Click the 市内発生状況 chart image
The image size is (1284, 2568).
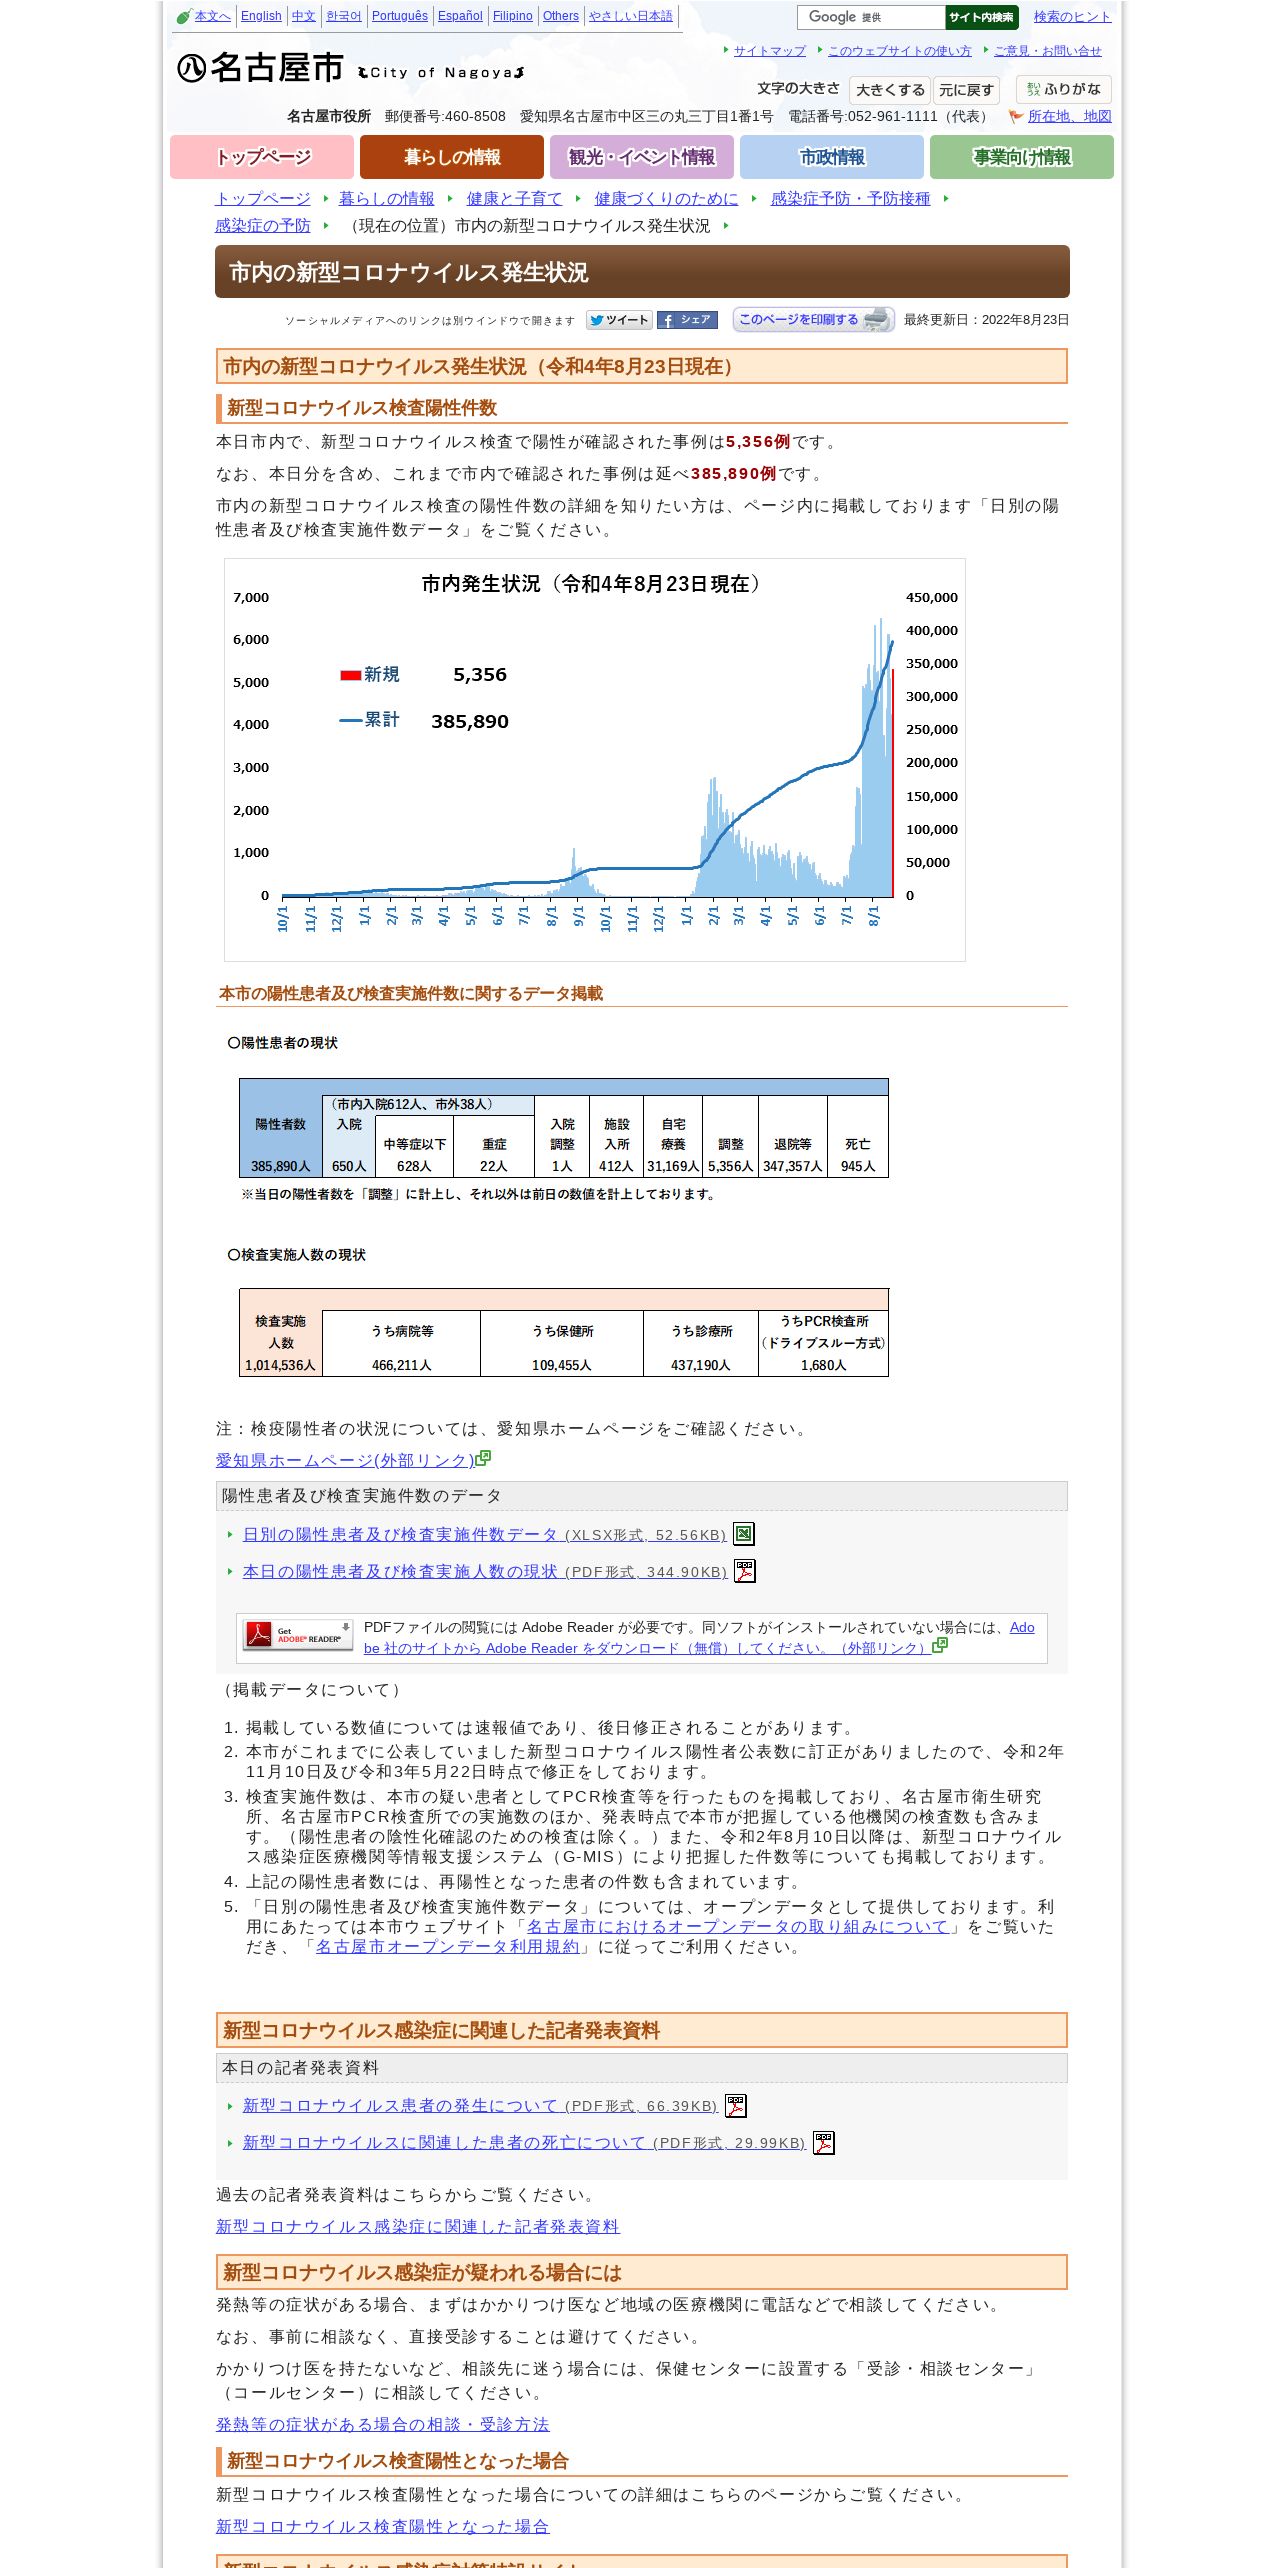595,760
